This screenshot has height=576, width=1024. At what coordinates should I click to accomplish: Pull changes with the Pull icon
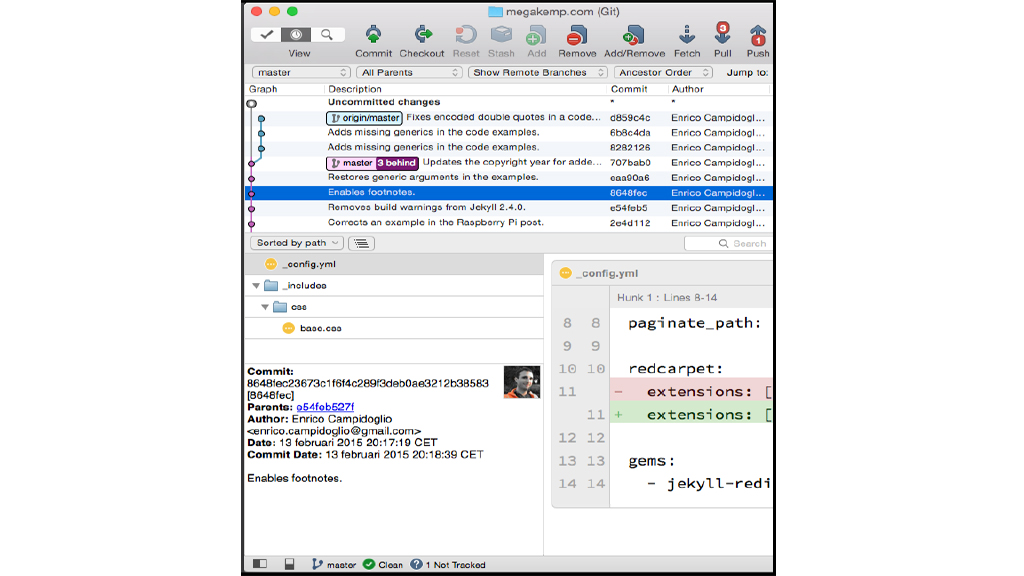(x=722, y=35)
